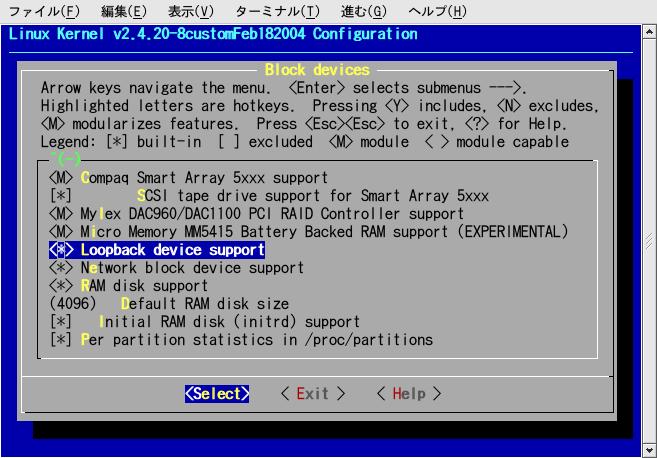Click the 'Block devices' dialog title

pyautogui.click(x=317, y=70)
